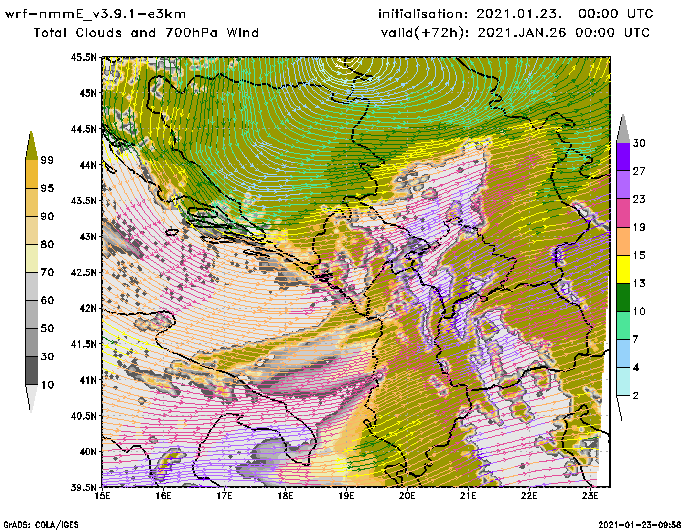Select the light gray 60–70 cloud swatch
Image resolution: width=700 pixels, height=530 pixels.
31,287
